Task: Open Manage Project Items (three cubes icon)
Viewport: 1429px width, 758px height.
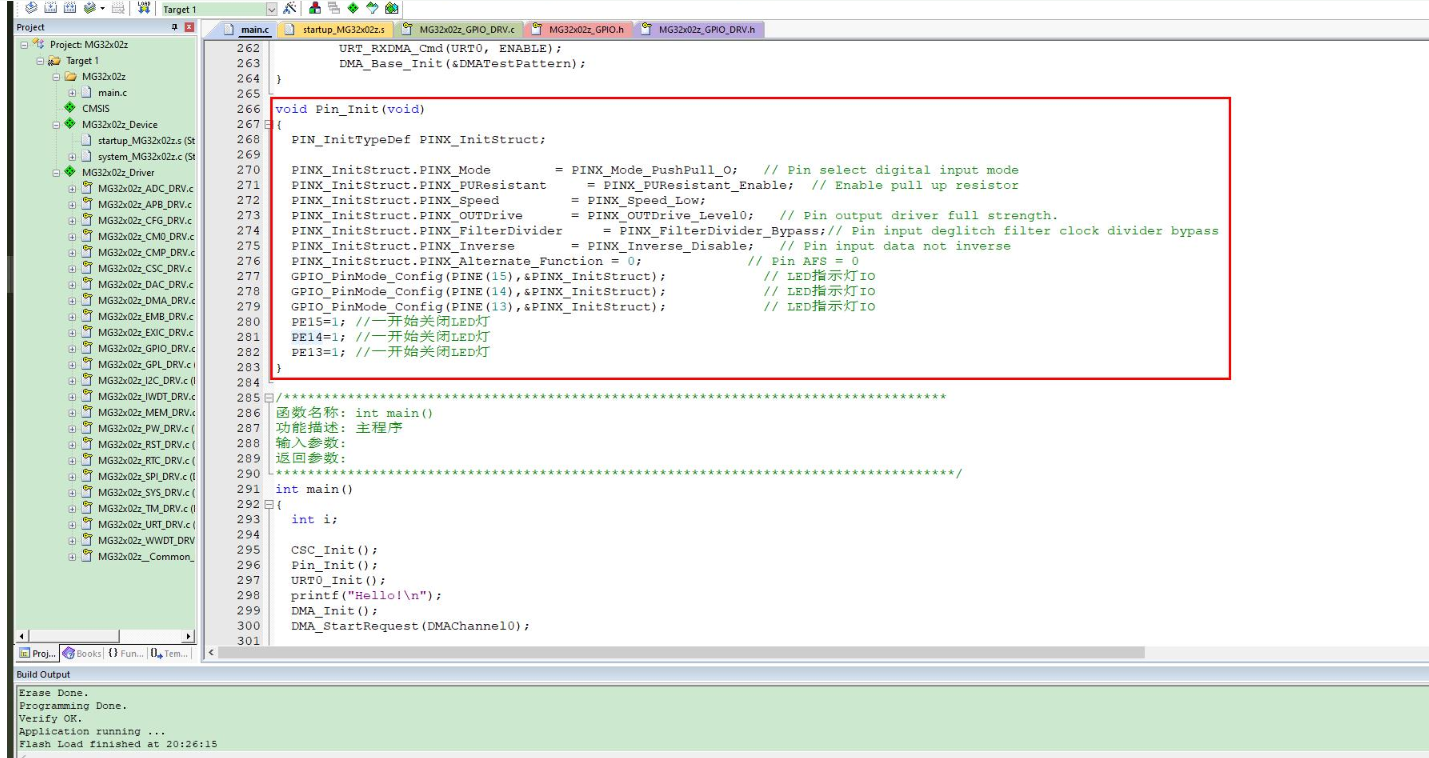Action: tap(316, 8)
